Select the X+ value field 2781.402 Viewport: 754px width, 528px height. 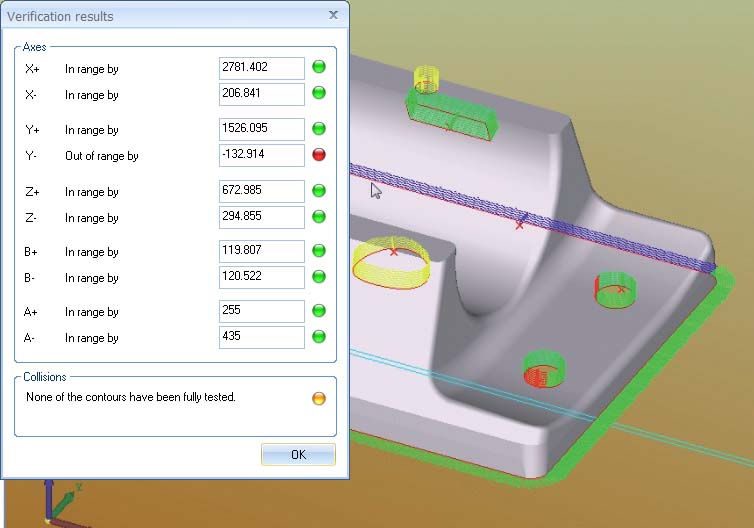pos(261,68)
